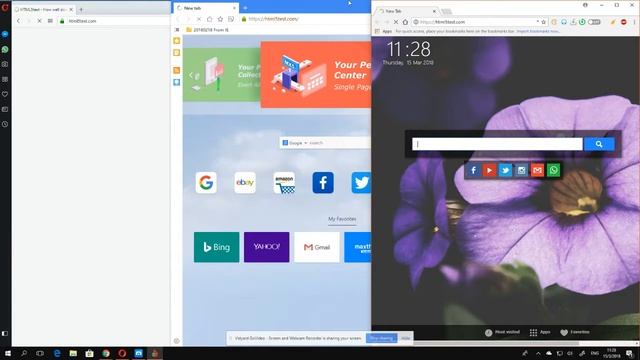Open YouTube shortcut below the search box
The height and width of the screenshot is (360, 640).
tap(489, 170)
